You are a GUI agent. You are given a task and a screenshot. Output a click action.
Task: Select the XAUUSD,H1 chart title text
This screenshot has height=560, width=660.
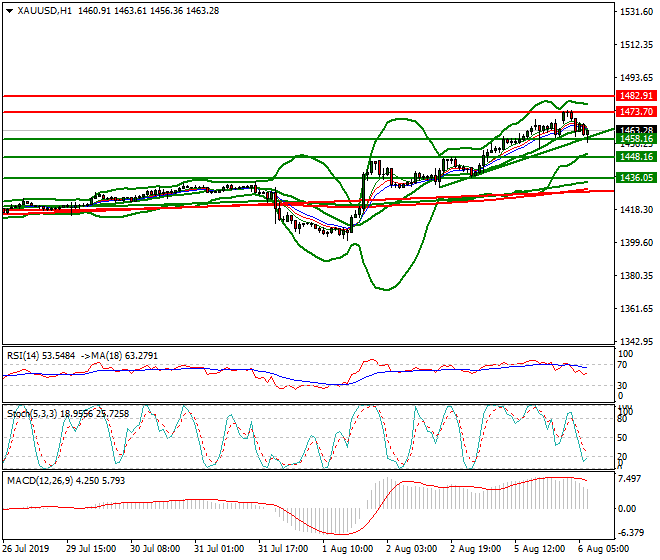click(45, 11)
